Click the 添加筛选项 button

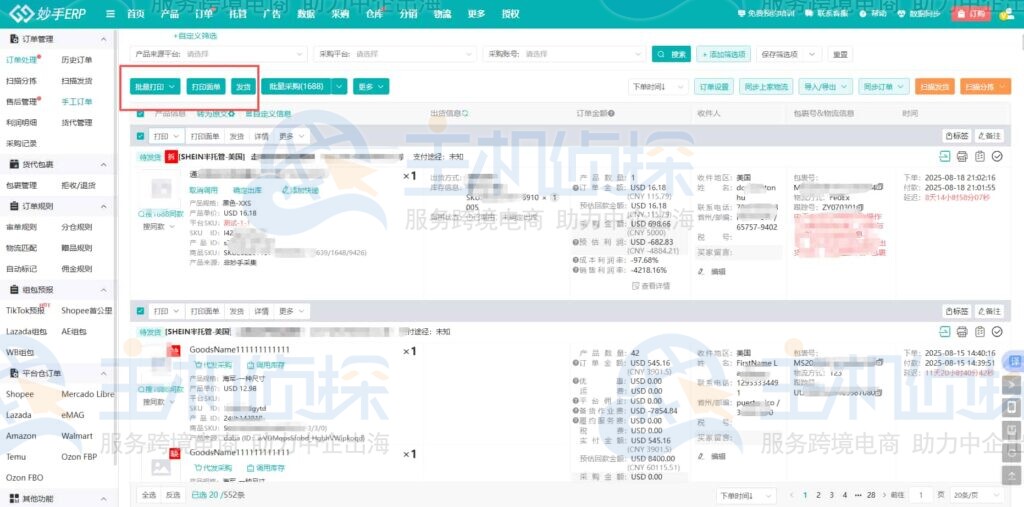tap(724, 54)
